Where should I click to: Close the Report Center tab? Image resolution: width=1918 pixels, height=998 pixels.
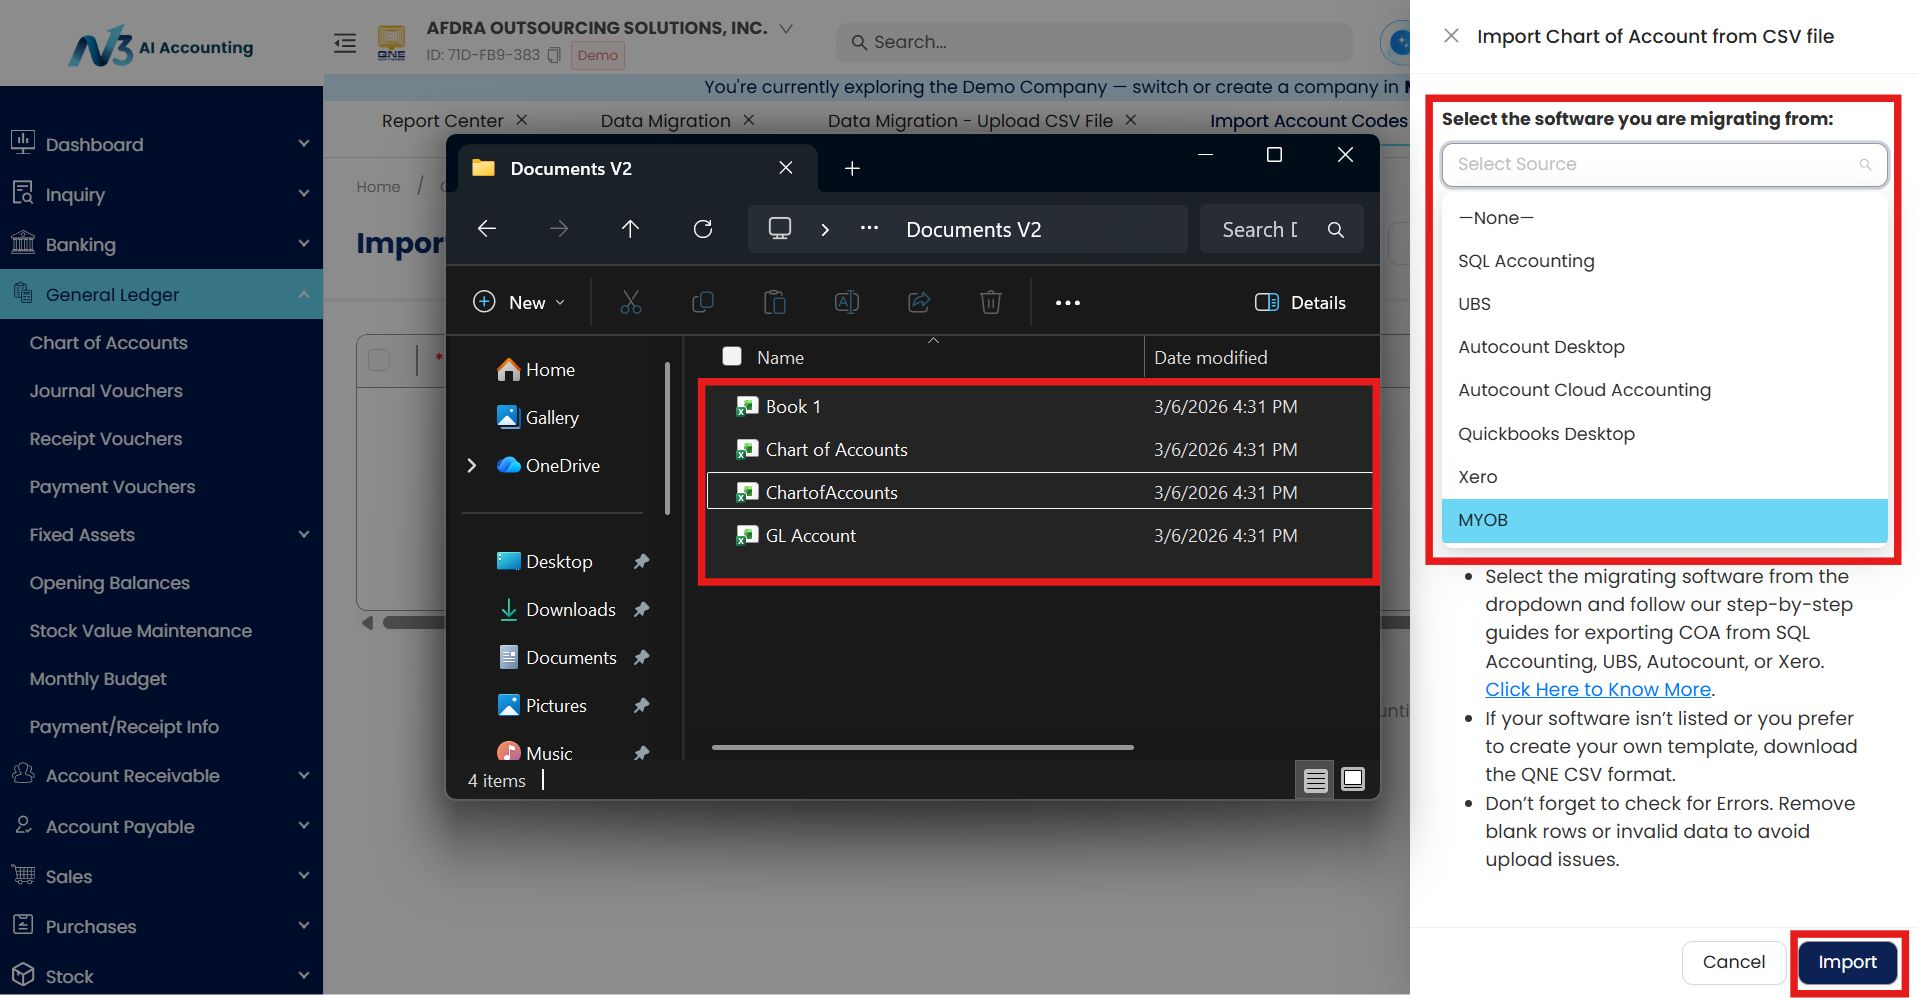coord(522,120)
